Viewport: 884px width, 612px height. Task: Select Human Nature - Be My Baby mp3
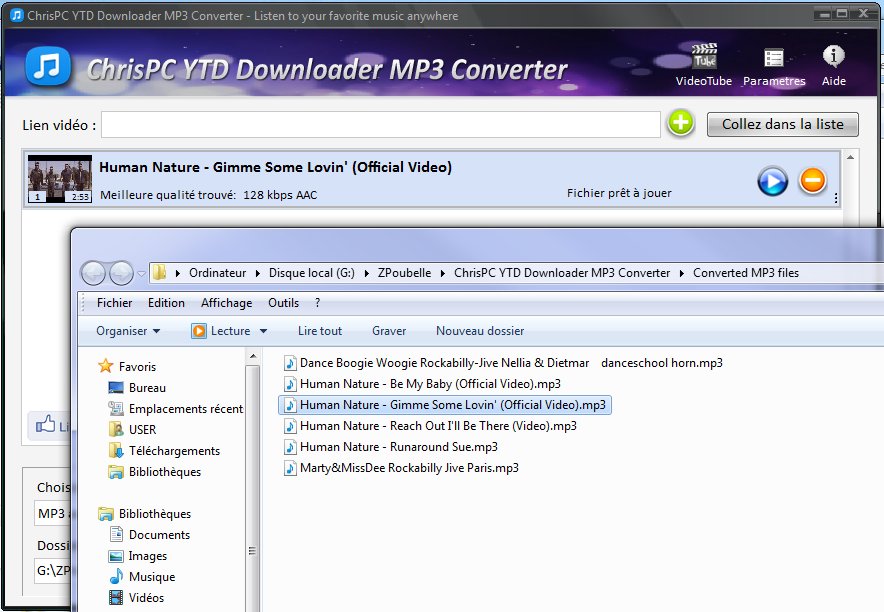[x=422, y=384]
